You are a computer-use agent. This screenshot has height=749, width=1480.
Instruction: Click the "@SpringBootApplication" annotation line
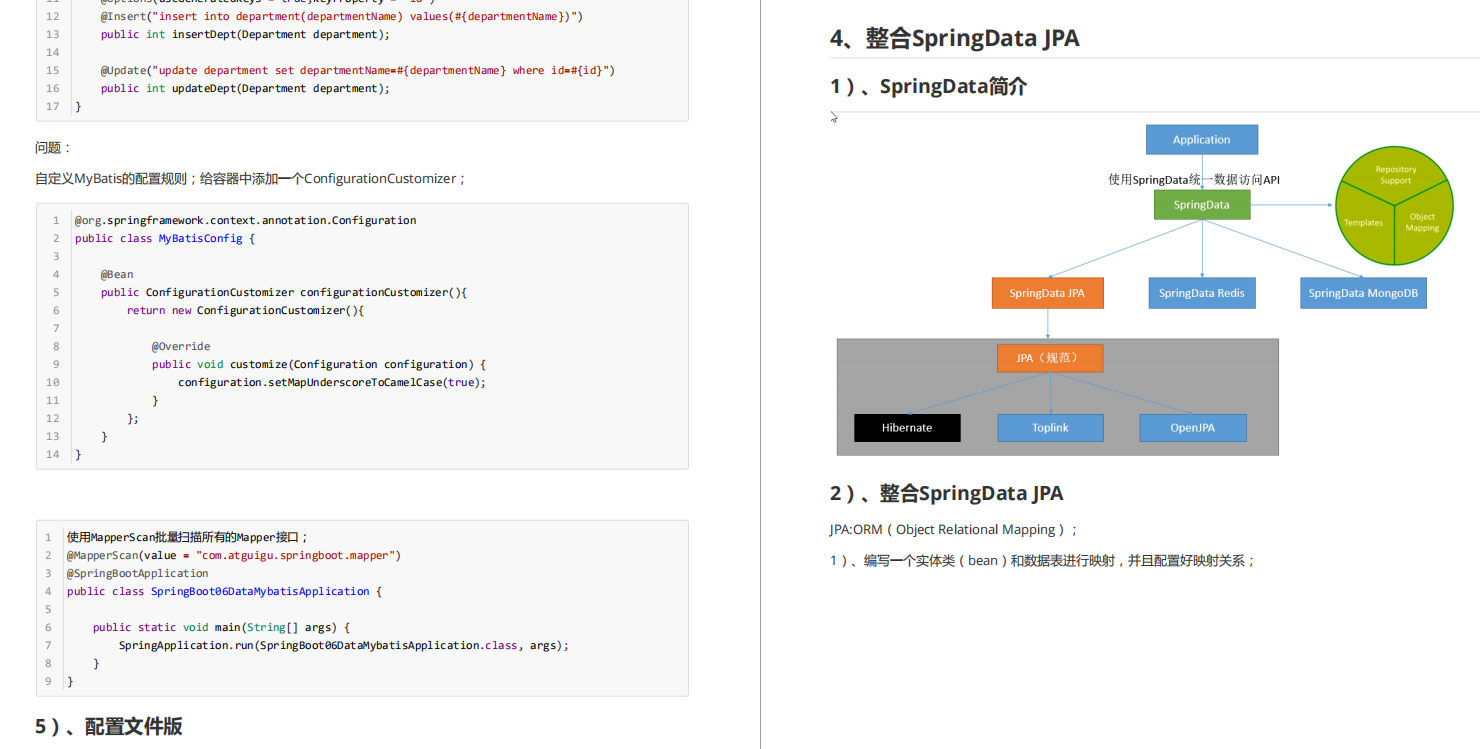point(138,573)
